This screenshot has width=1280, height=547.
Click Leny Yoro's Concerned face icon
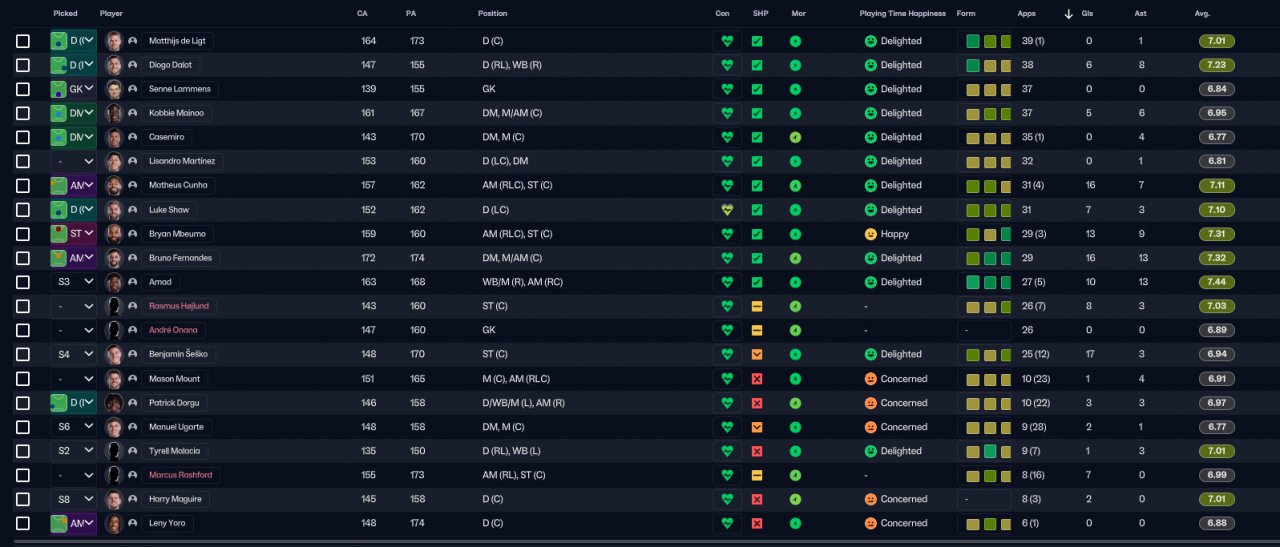[x=870, y=523]
